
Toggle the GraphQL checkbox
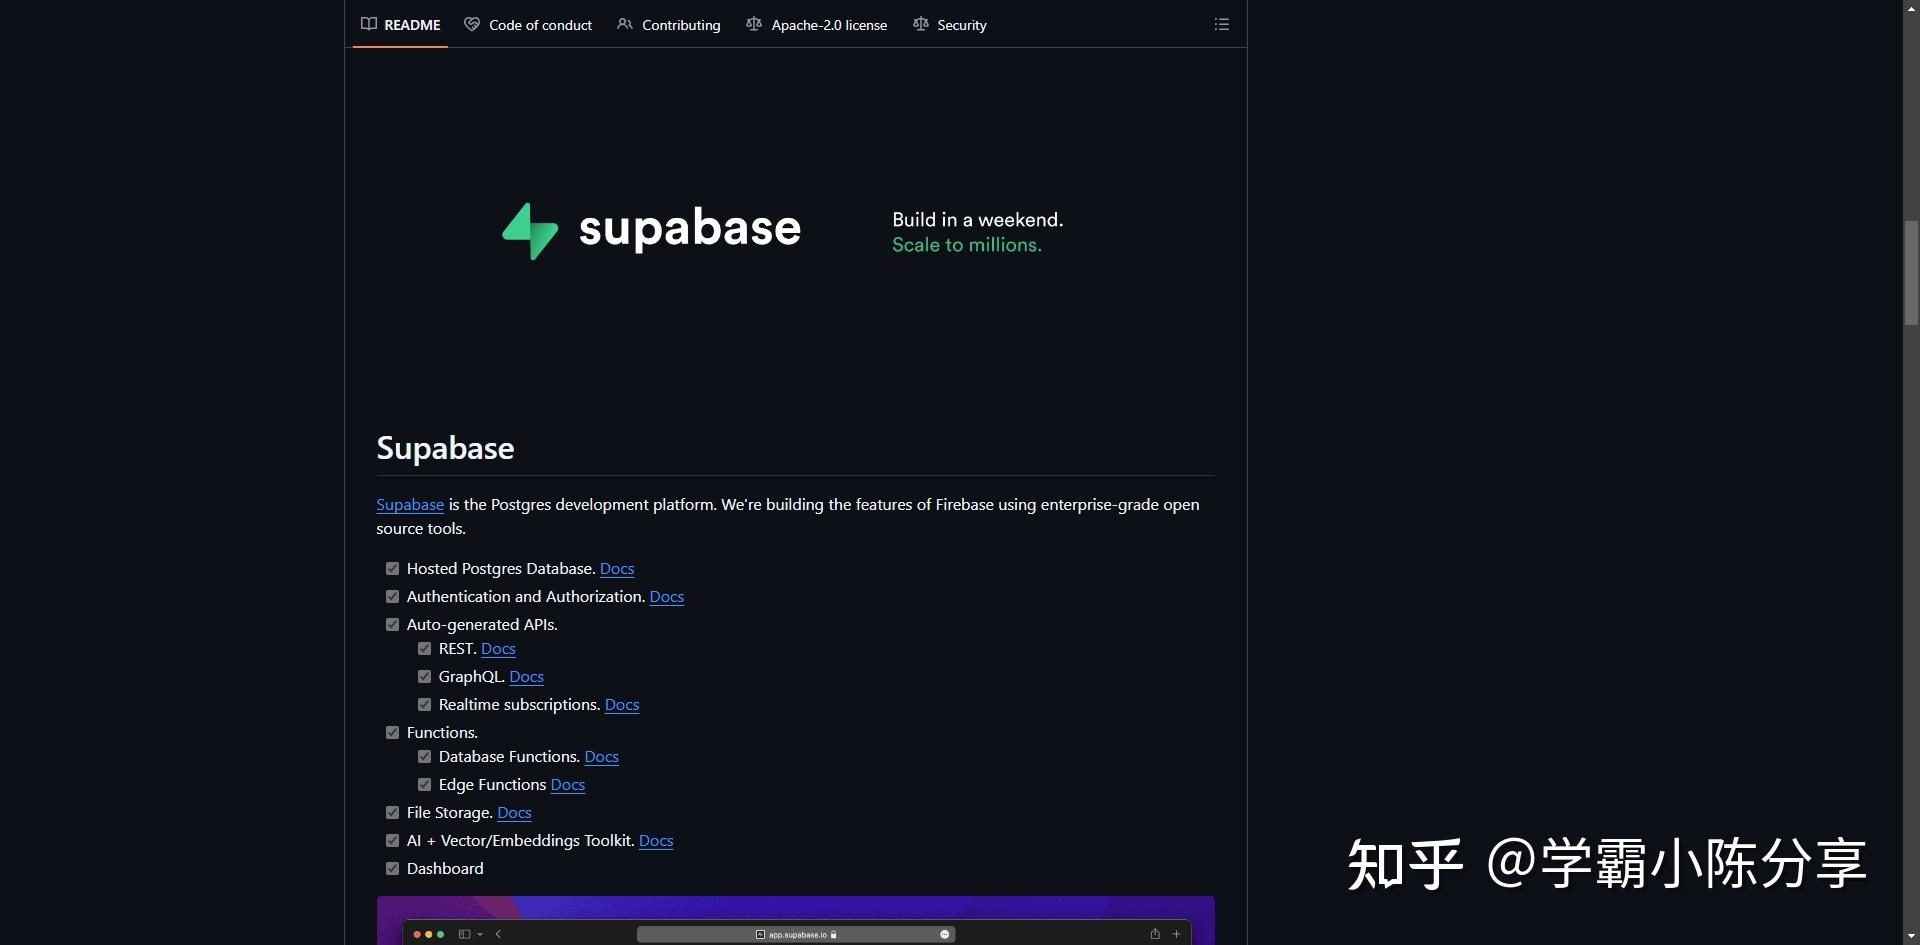[x=424, y=676]
